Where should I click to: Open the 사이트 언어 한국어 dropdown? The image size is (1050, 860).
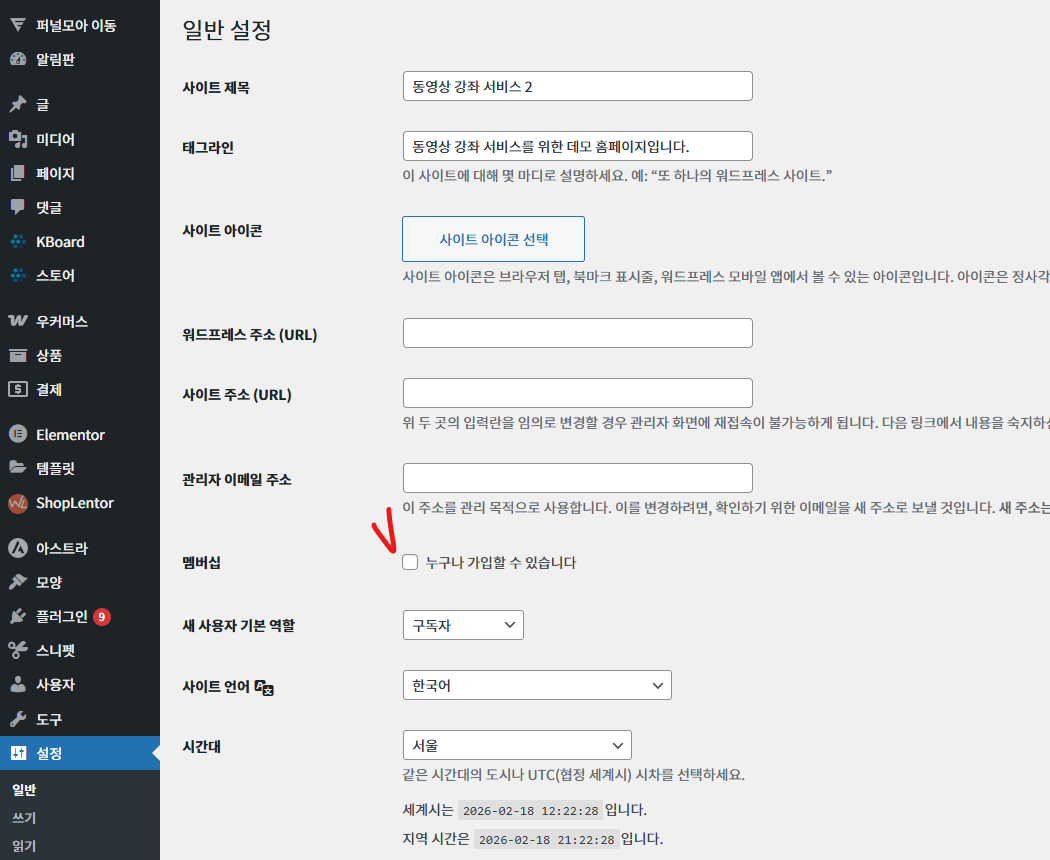tap(537, 685)
